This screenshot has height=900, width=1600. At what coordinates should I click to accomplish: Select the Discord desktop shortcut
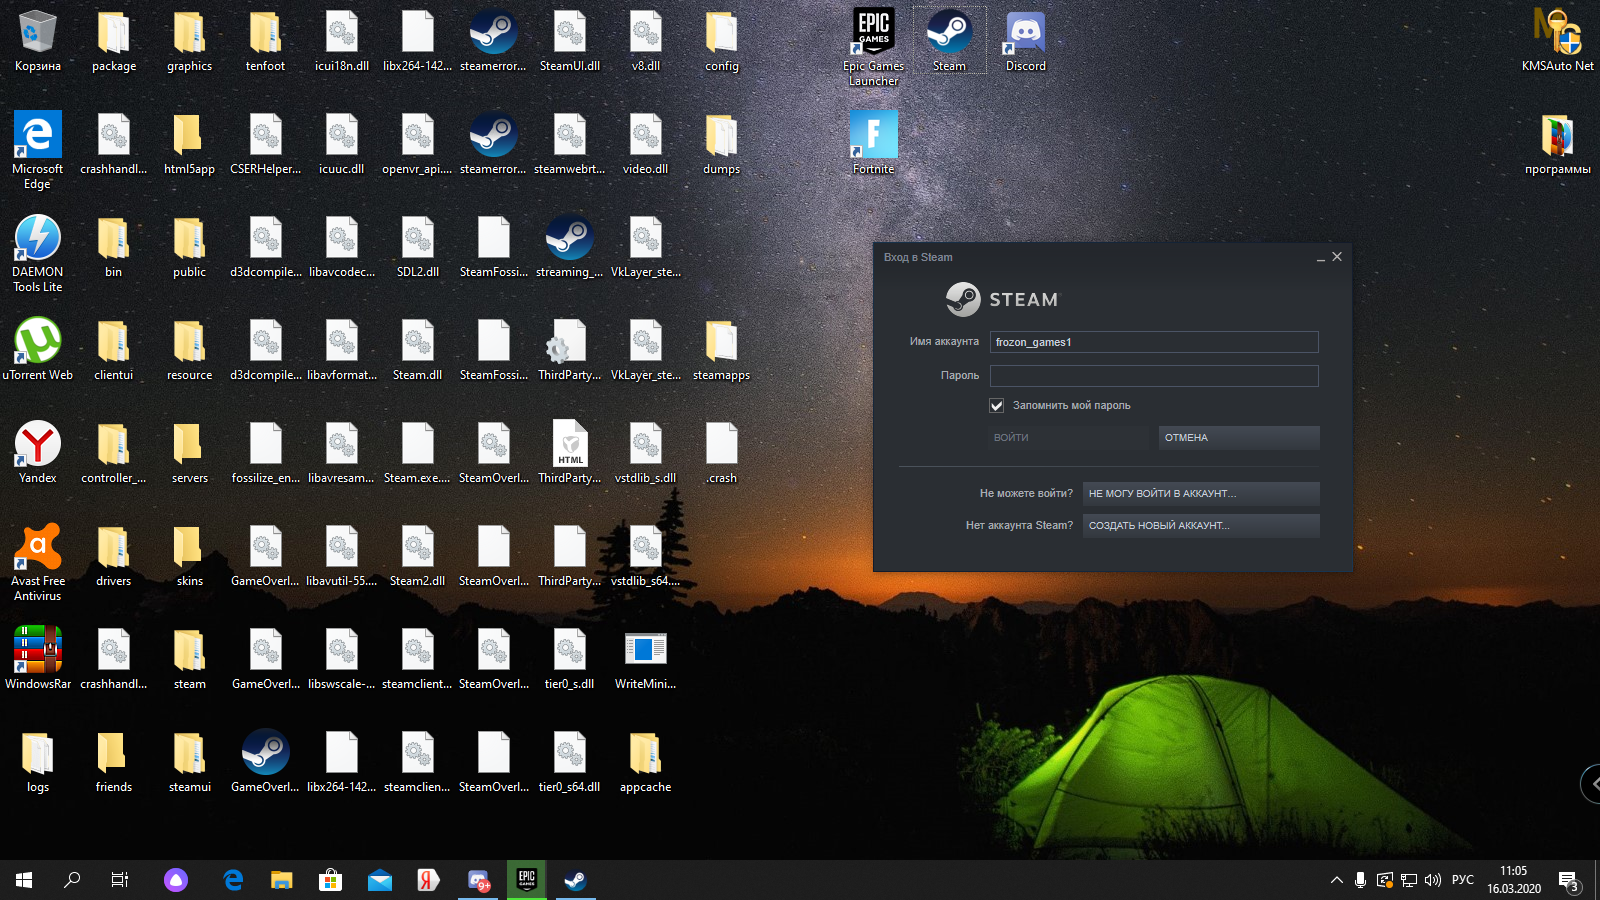1025,41
